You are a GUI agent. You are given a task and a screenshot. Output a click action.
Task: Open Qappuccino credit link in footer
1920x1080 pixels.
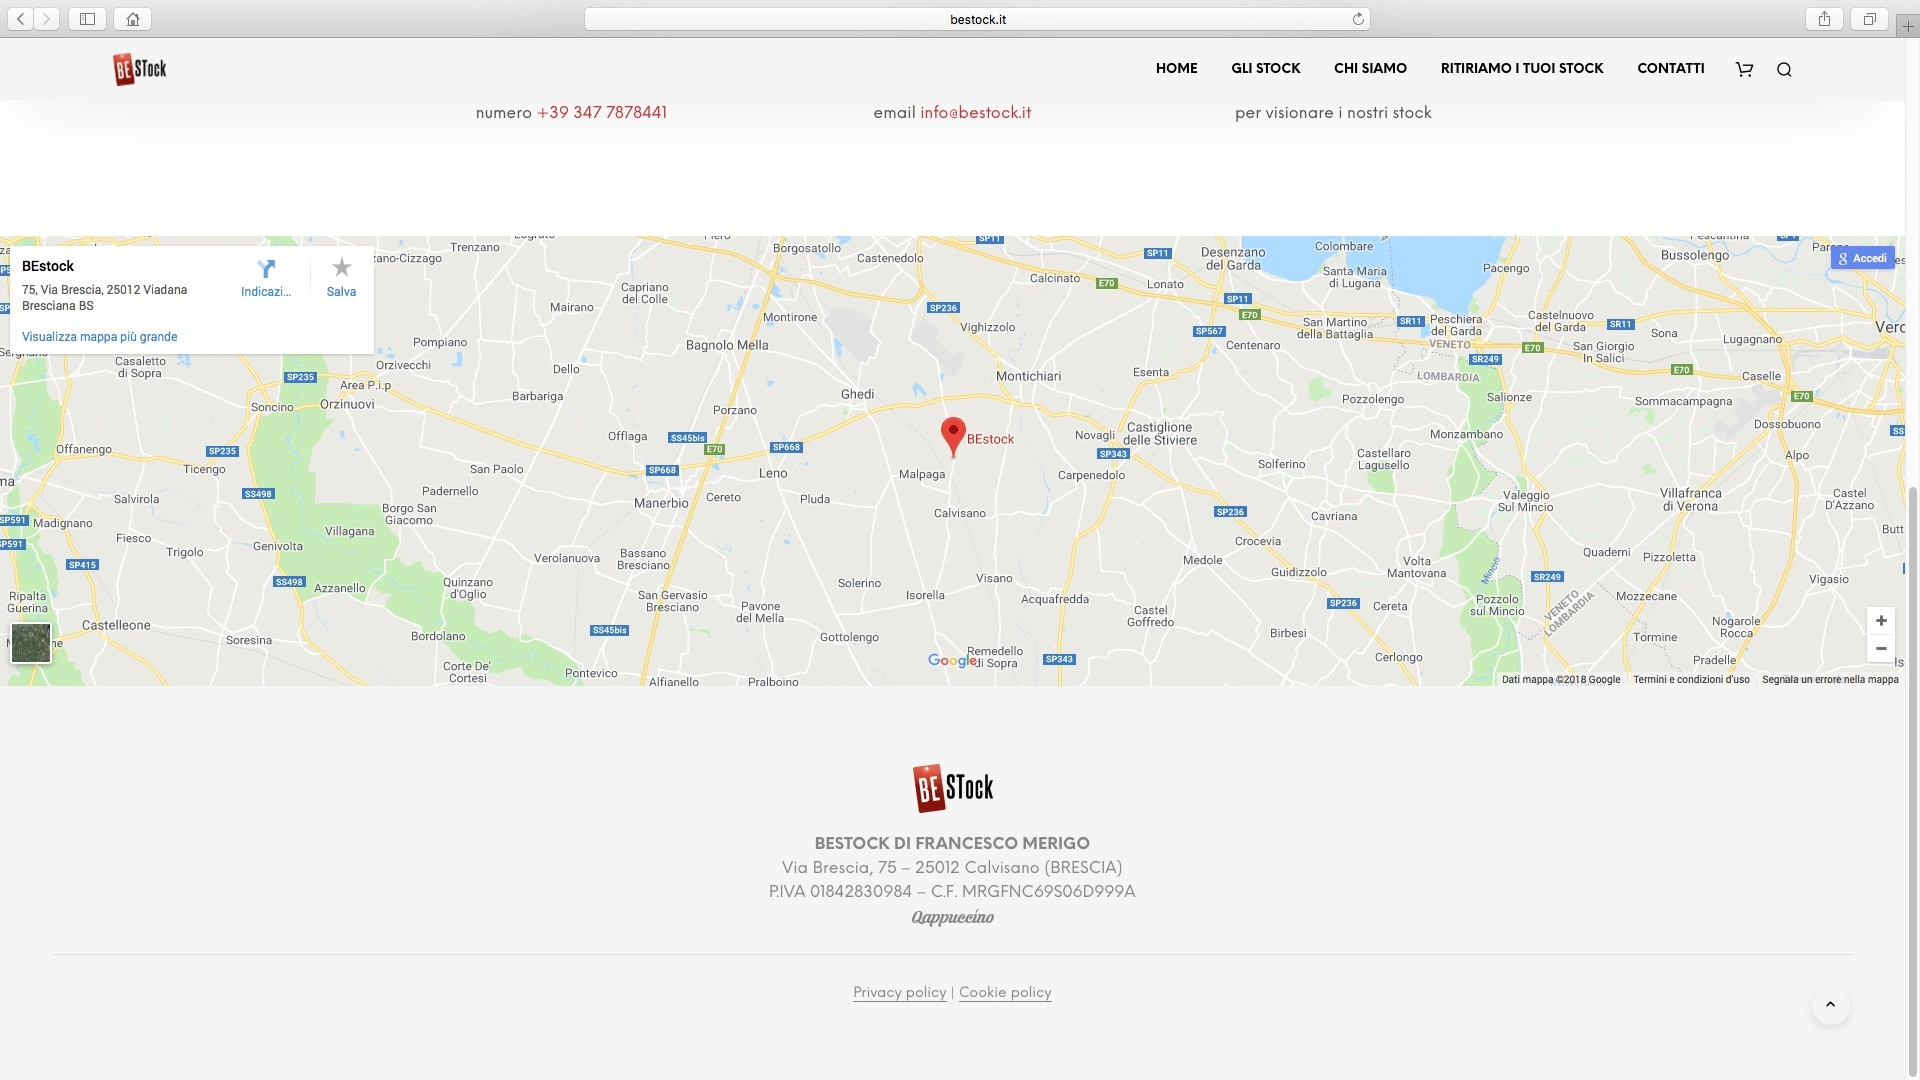(952, 917)
